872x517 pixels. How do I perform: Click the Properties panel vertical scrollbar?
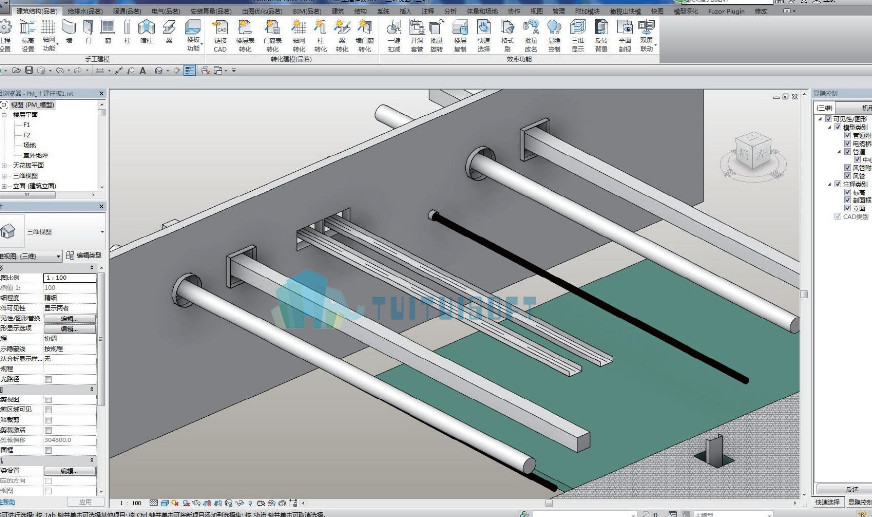click(101, 339)
